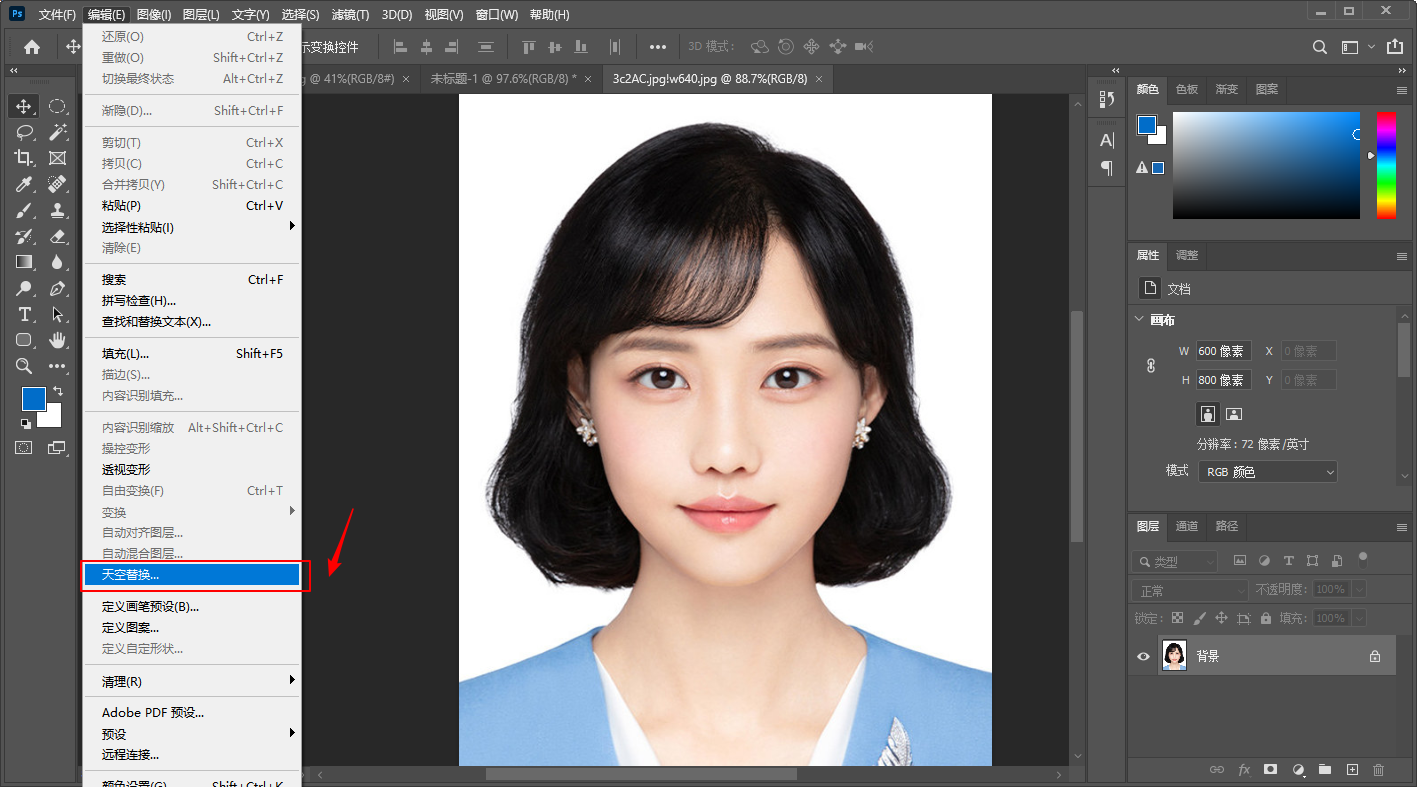
Task: Select landscape canvas orientation
Action: [x=1234, y=413]
